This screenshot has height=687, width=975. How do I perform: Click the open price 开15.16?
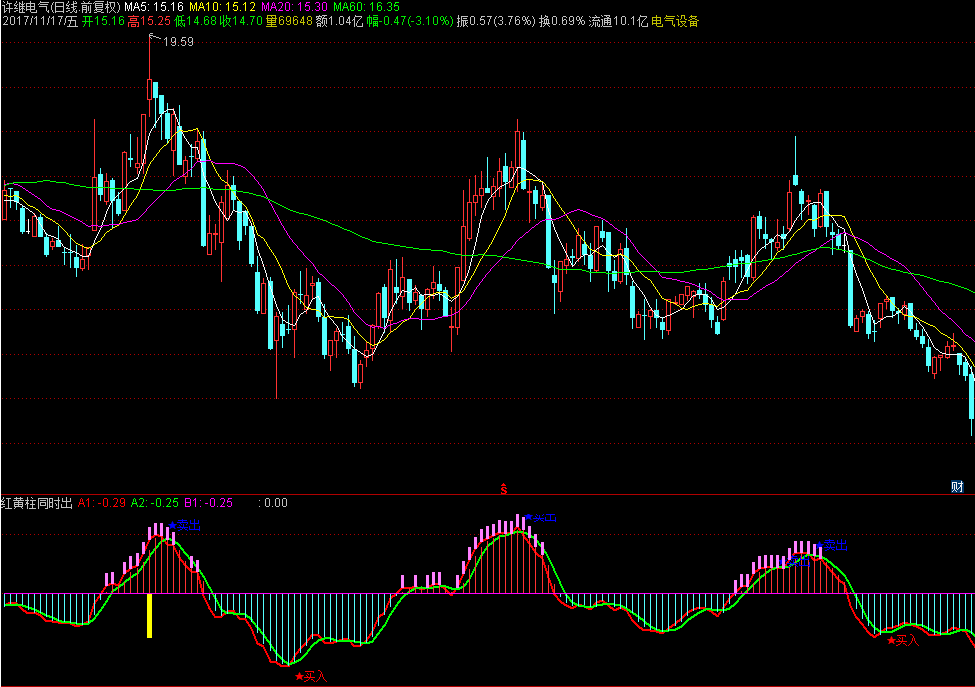pos(104,22)
